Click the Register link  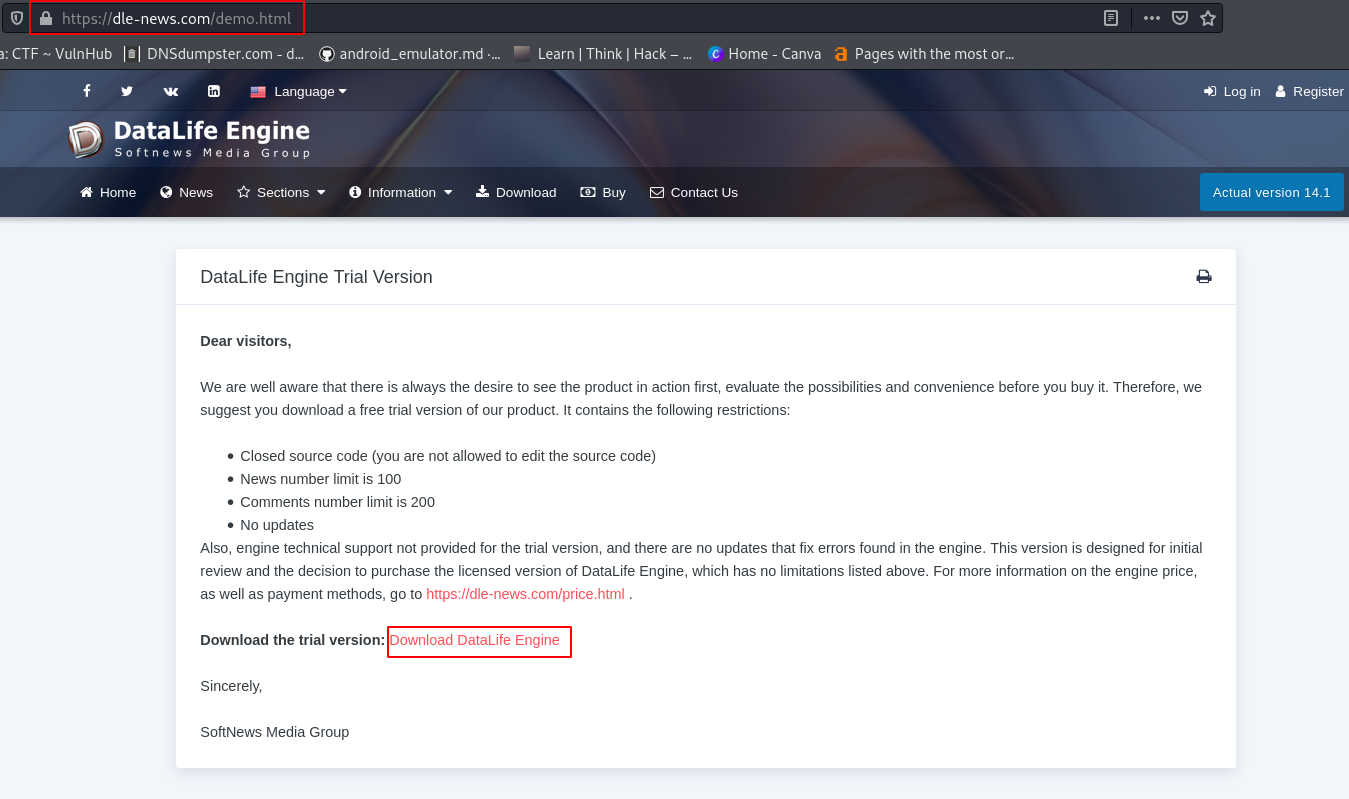[1309, 91]
